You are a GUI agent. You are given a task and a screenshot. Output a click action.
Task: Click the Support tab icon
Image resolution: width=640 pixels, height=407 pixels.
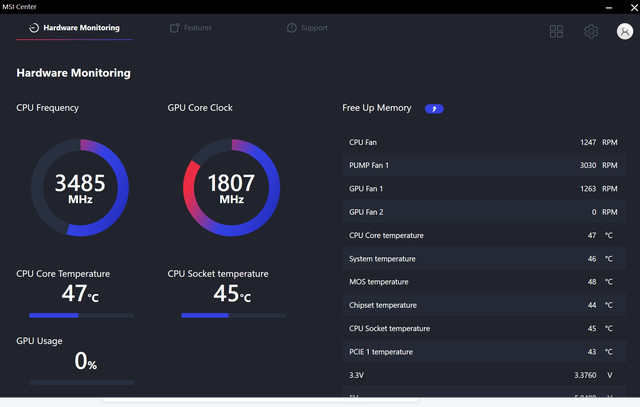[291, 28]
